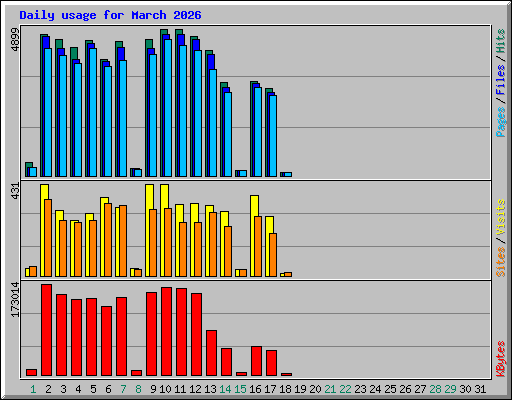
Task: Click day label 13 on the x-axis
Action: tap(210, 389)
